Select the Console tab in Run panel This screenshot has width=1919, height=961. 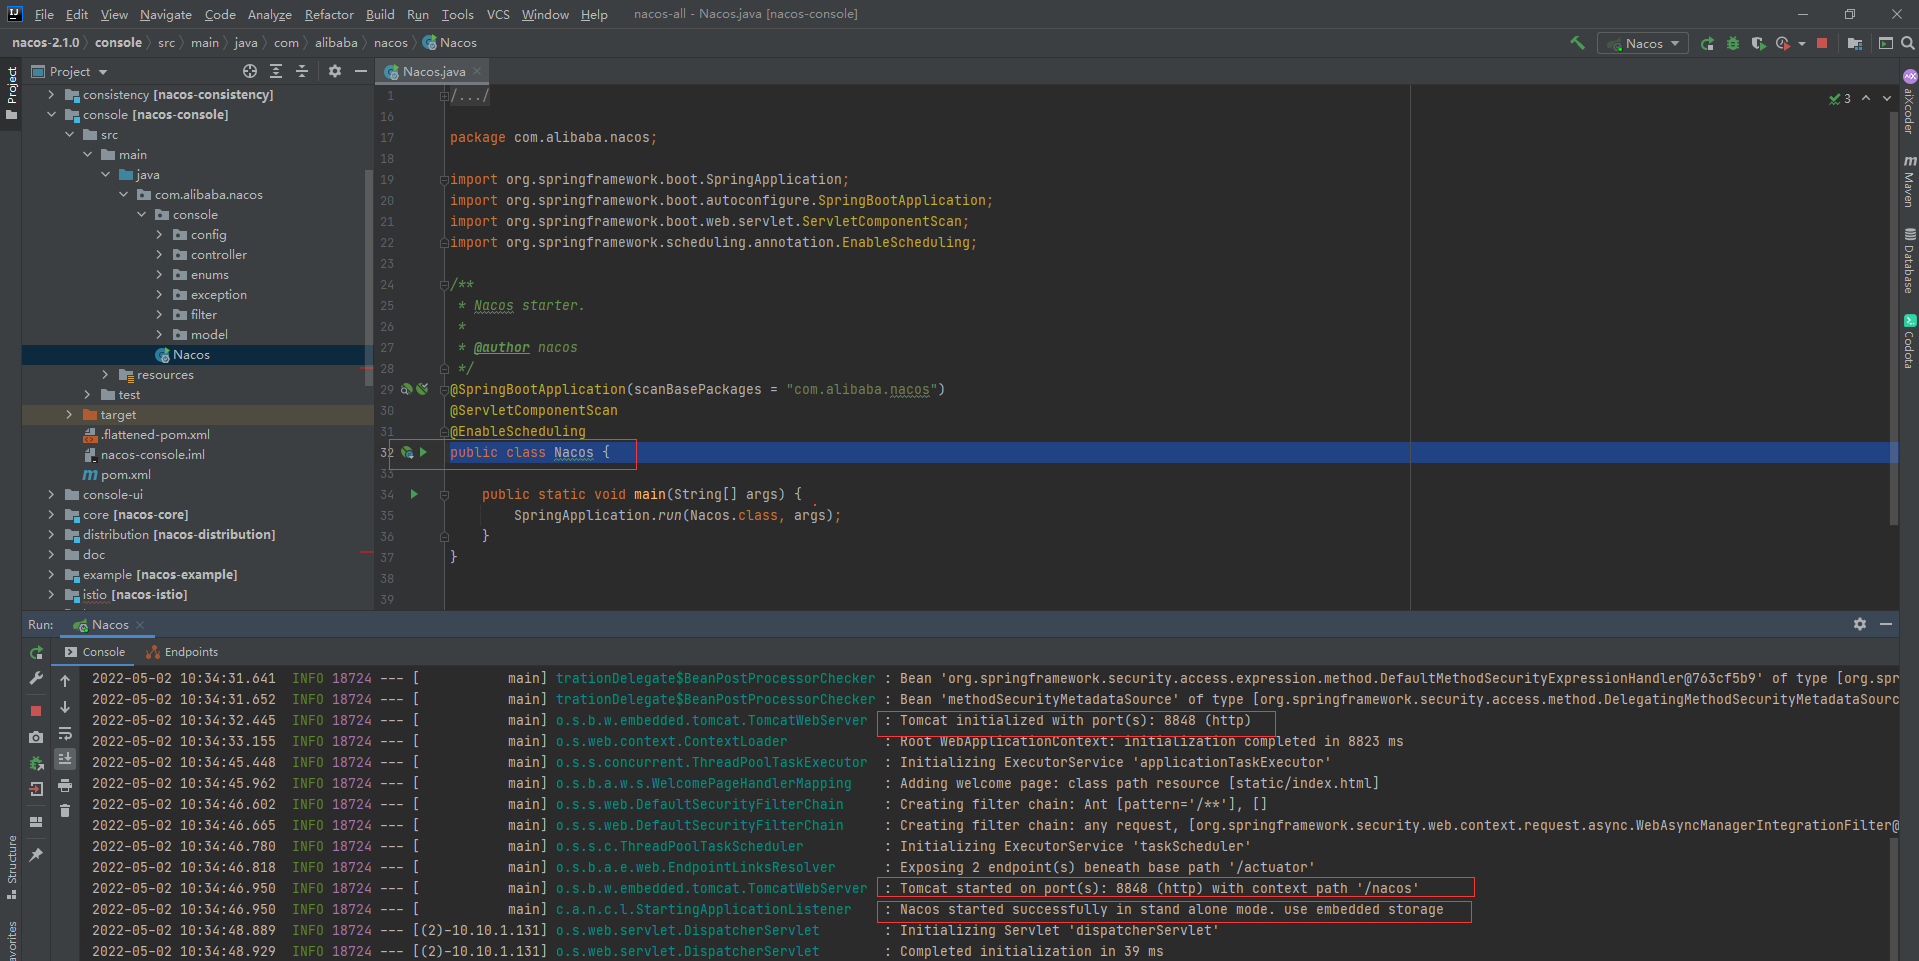point(95,652)
